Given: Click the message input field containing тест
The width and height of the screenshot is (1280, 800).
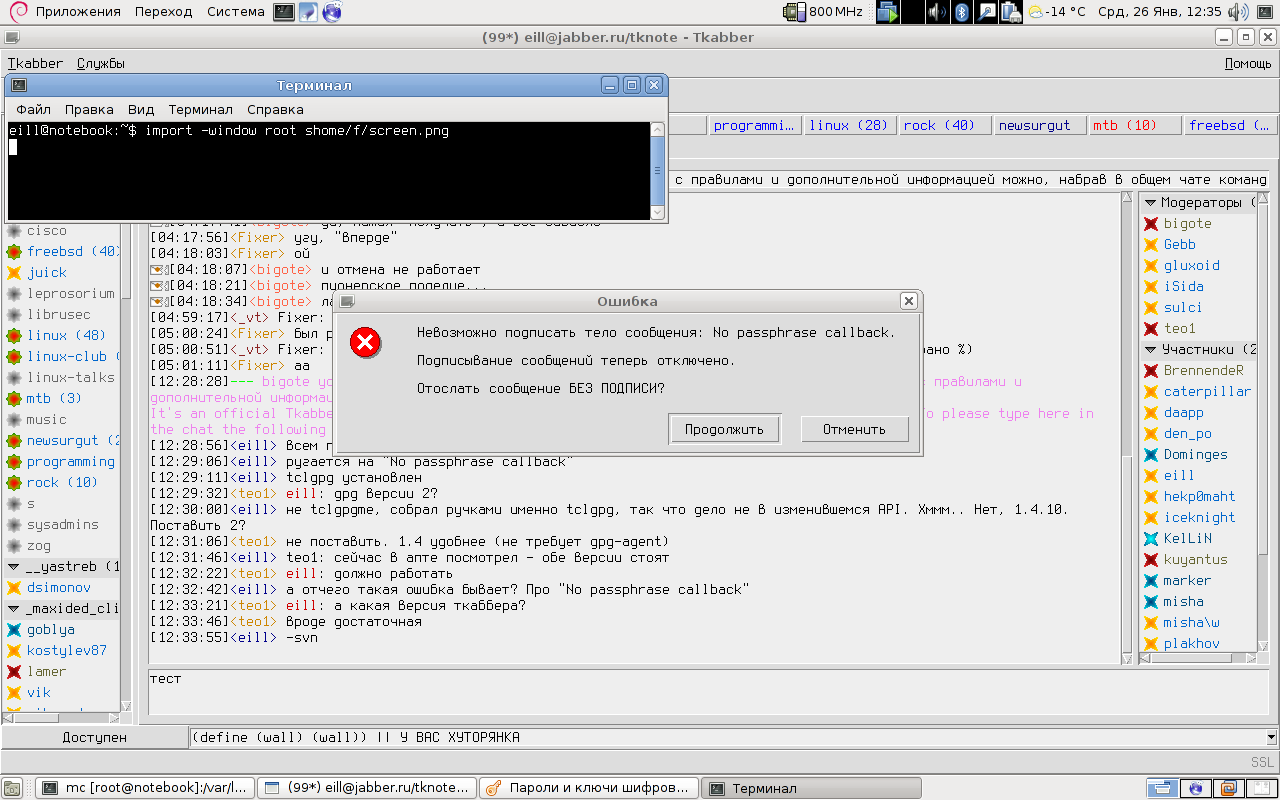Looking at the screenshot, I should pos(708,690).
